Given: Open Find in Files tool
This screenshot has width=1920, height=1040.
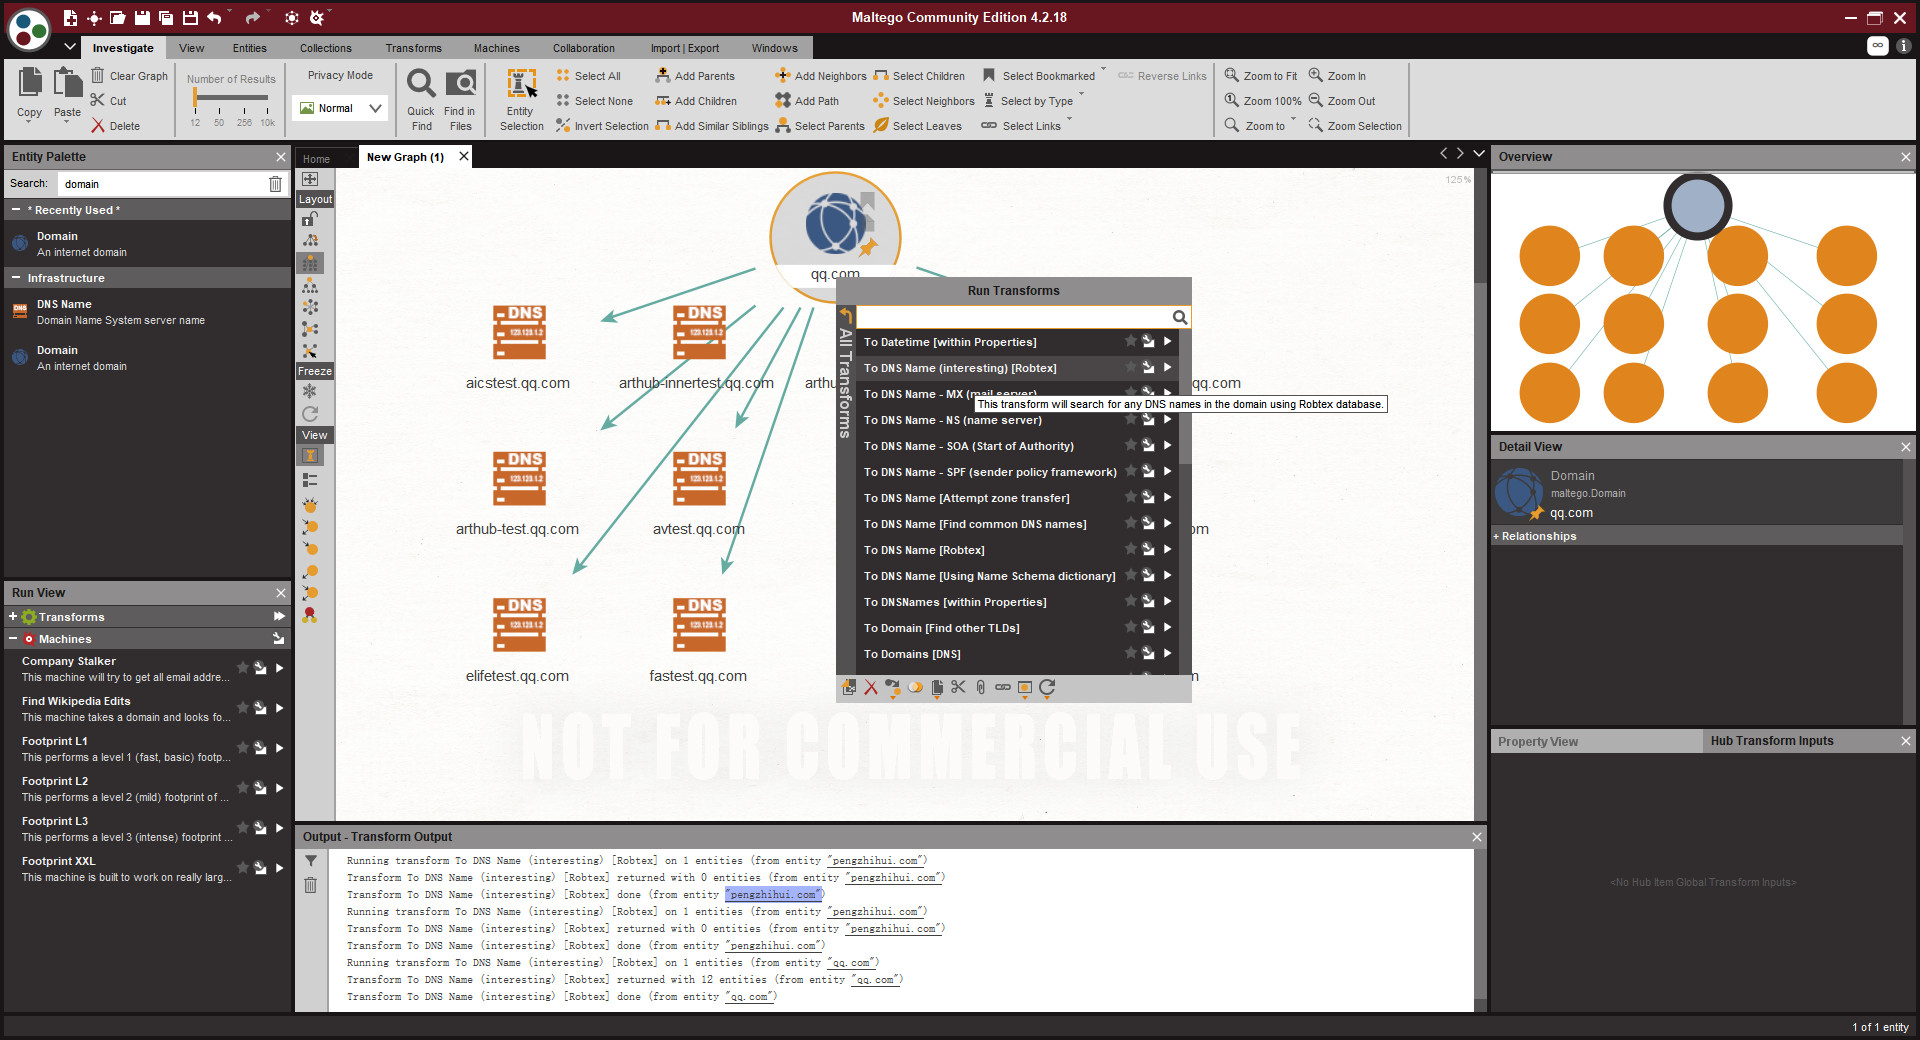Looking at the screenshot, I should [461, 99].
